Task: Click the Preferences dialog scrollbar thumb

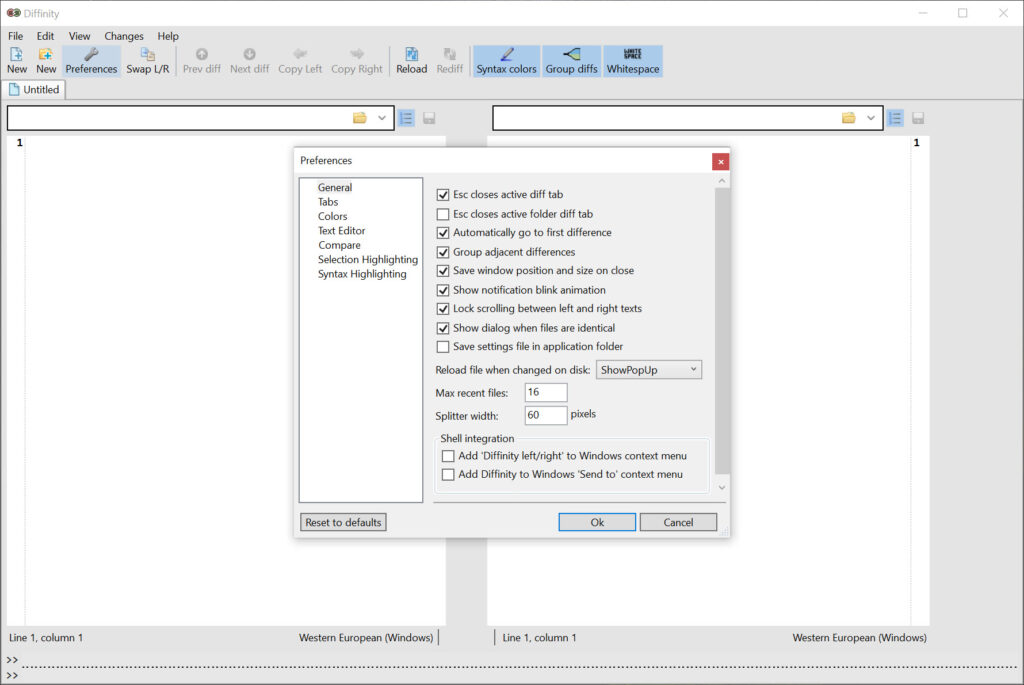Action: click(722, 331)
